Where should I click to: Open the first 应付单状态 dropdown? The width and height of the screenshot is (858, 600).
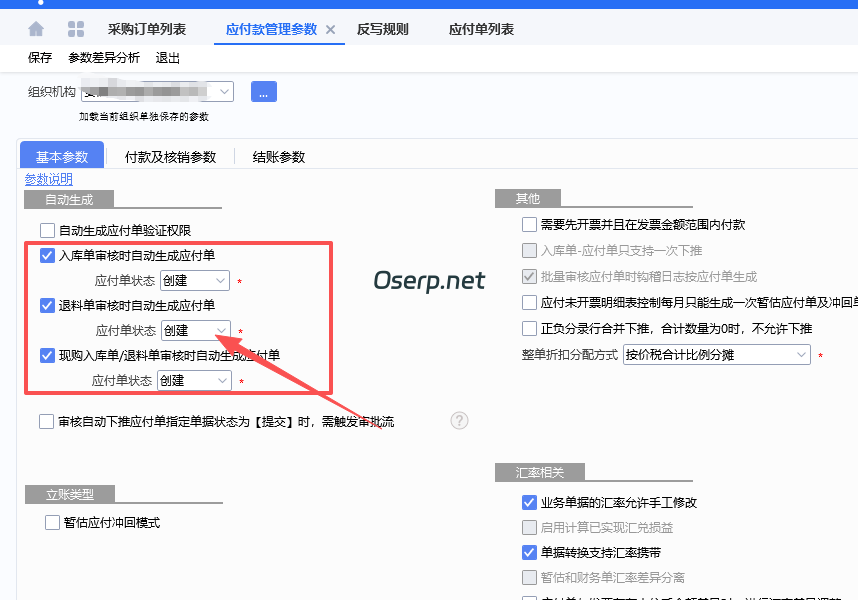pos(194,280)
